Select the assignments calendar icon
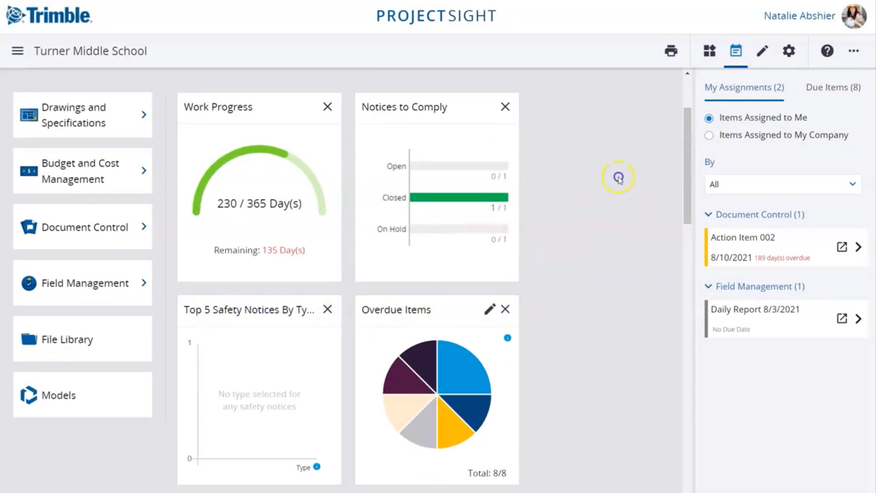The height and width of the screenshot is (493, 876). tap(736, 51)
